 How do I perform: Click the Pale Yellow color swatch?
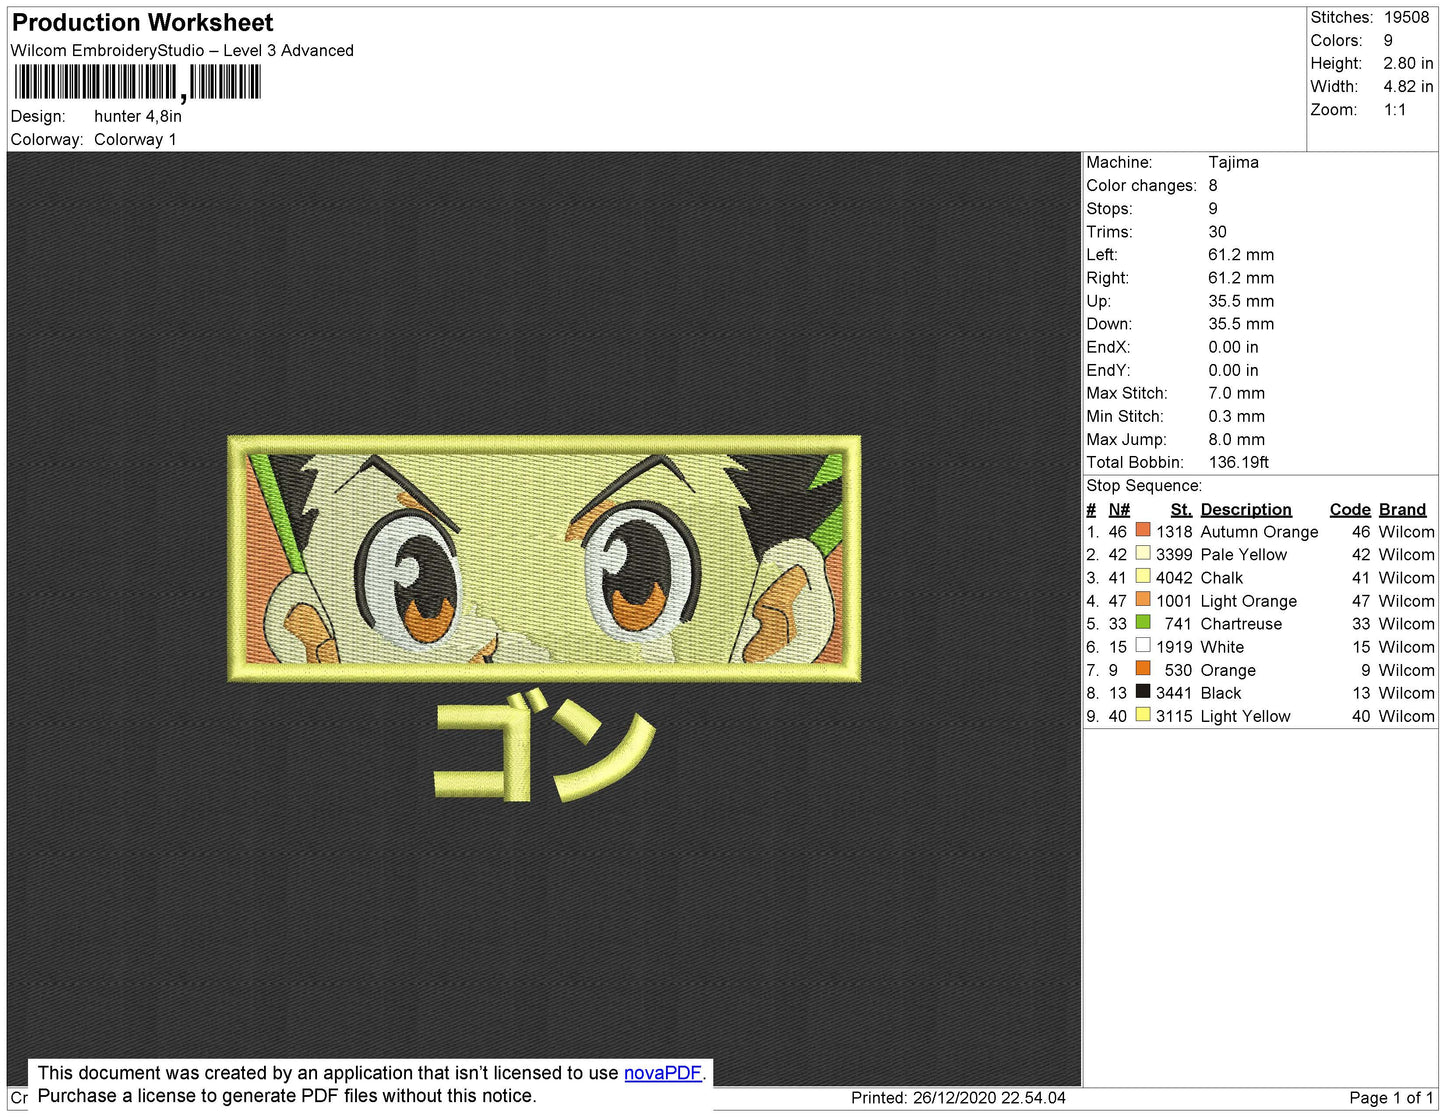tap(1143, 553)
